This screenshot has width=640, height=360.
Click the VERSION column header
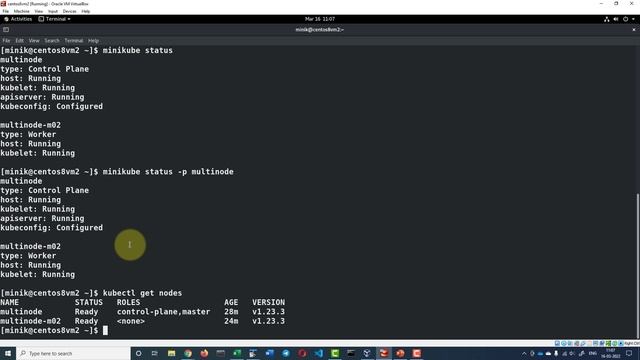point(268,302)
